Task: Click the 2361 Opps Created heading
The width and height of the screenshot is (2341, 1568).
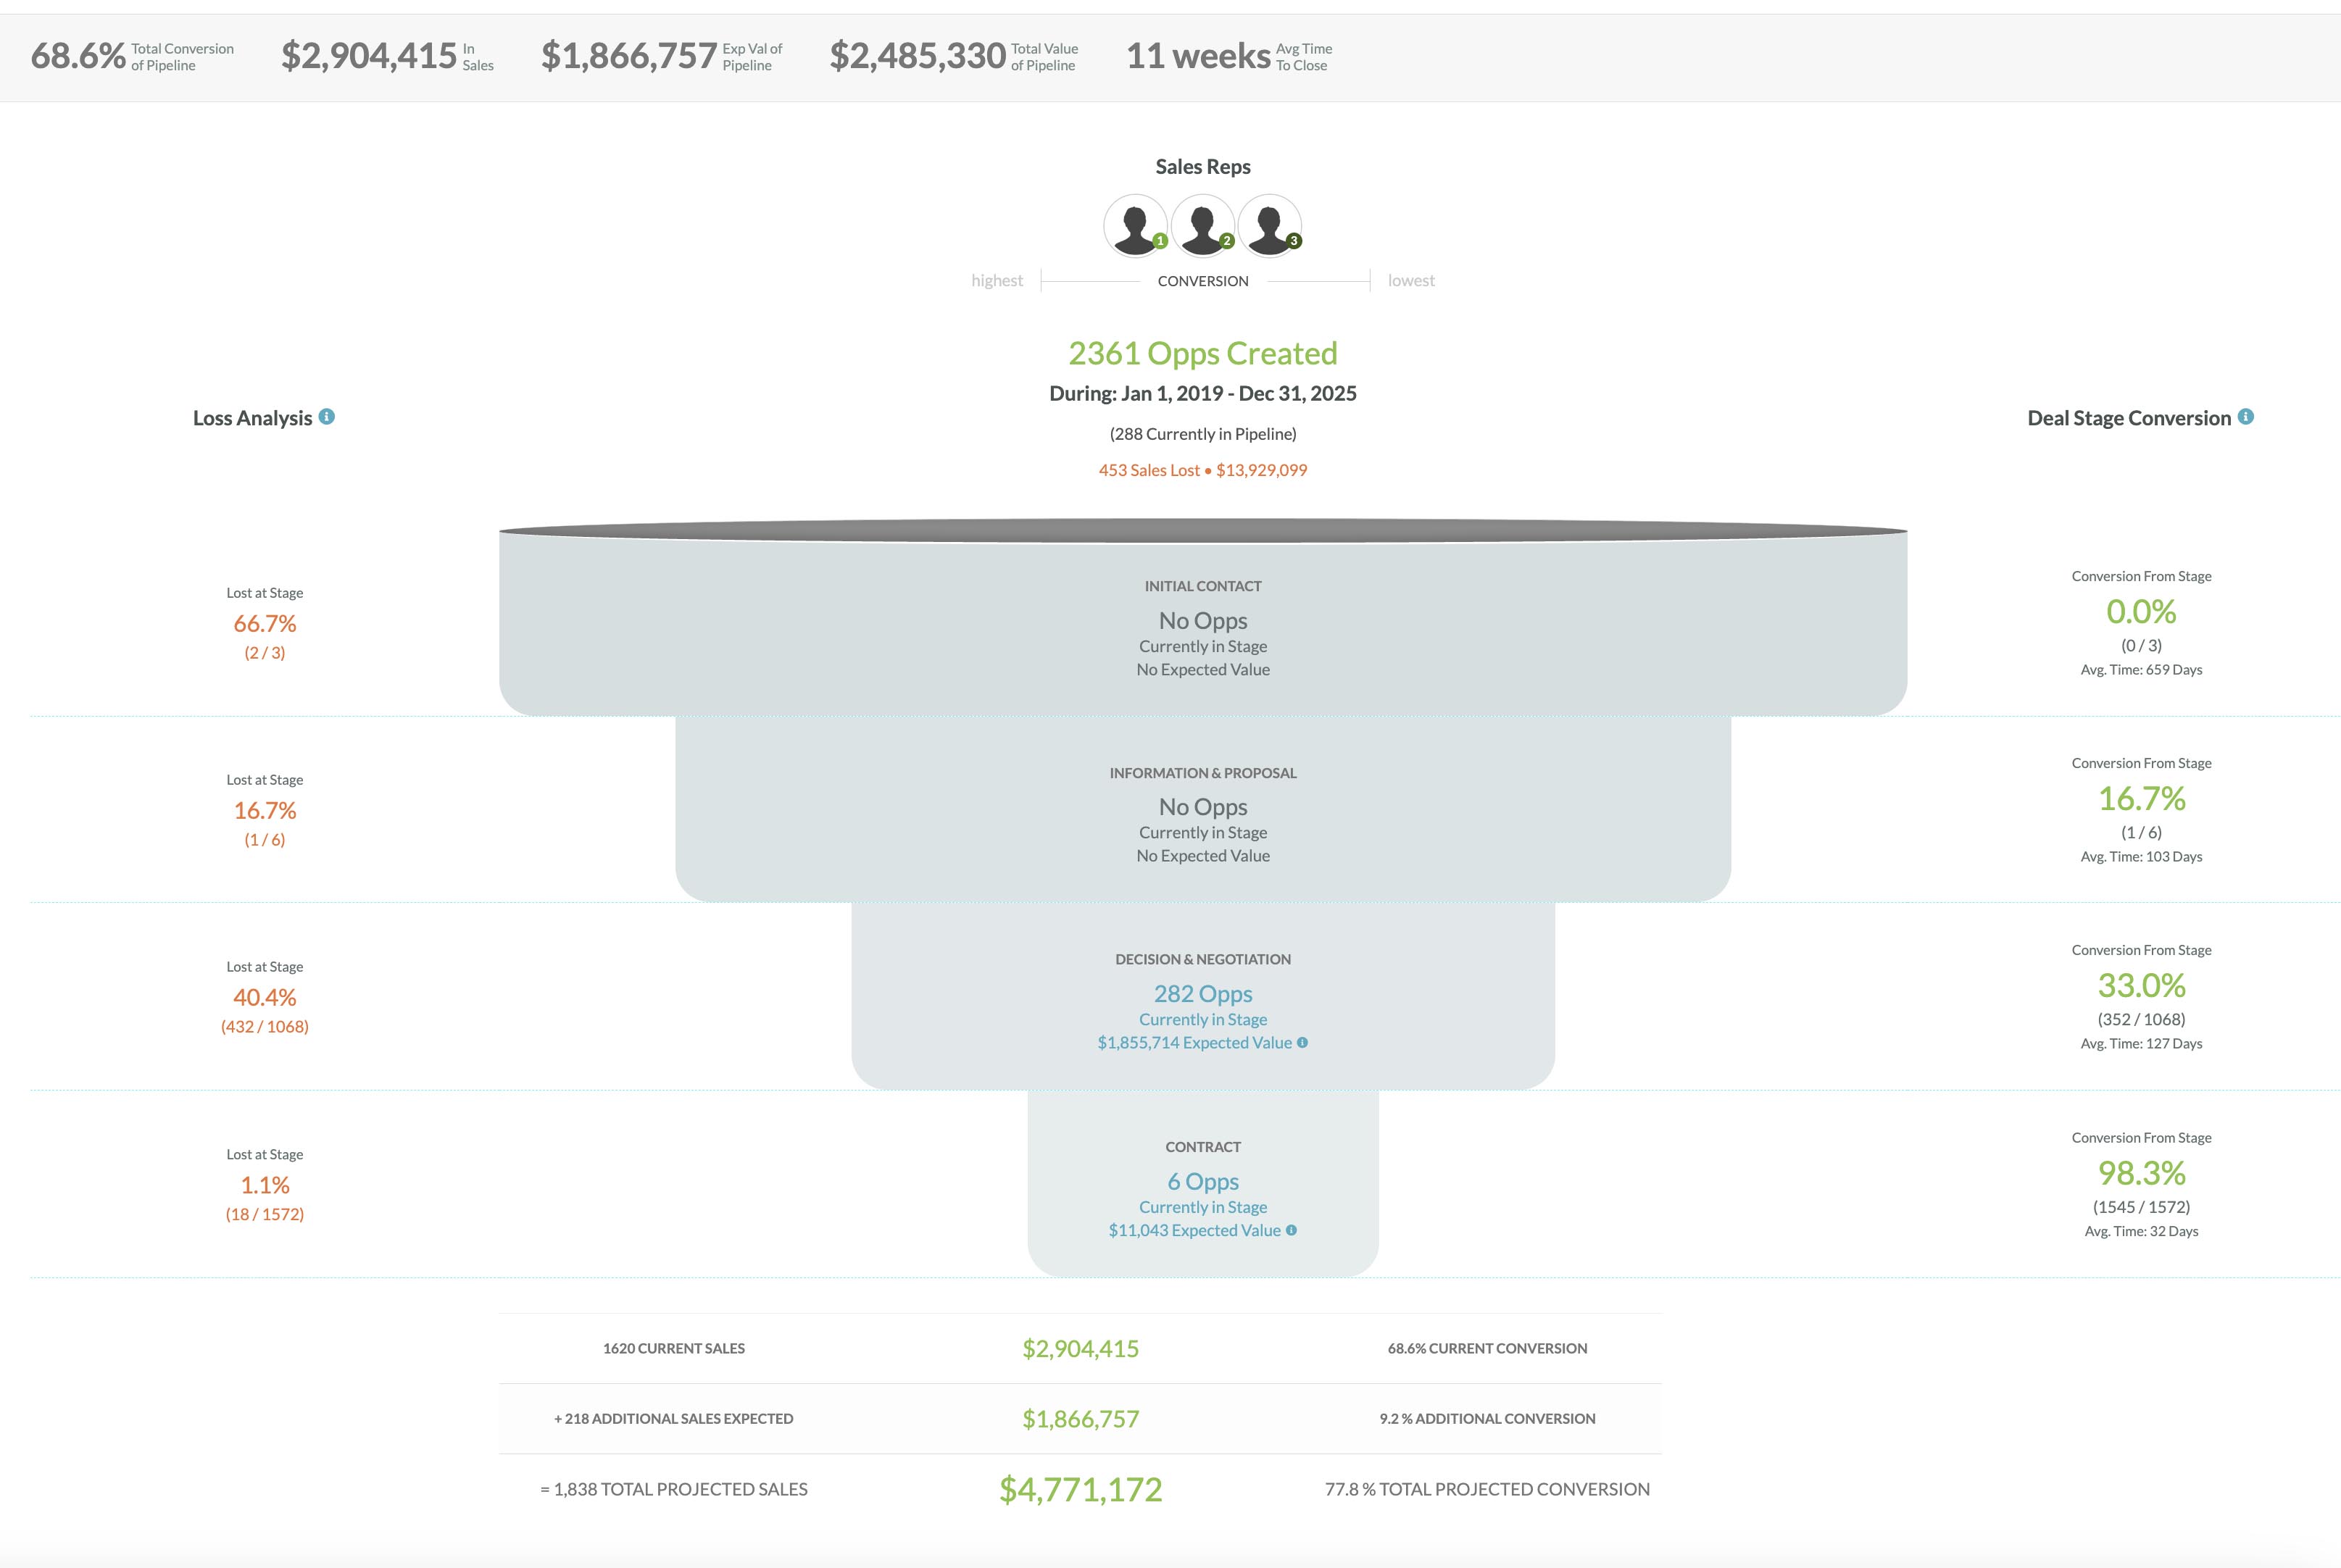Action: (x=1203, y=353)
